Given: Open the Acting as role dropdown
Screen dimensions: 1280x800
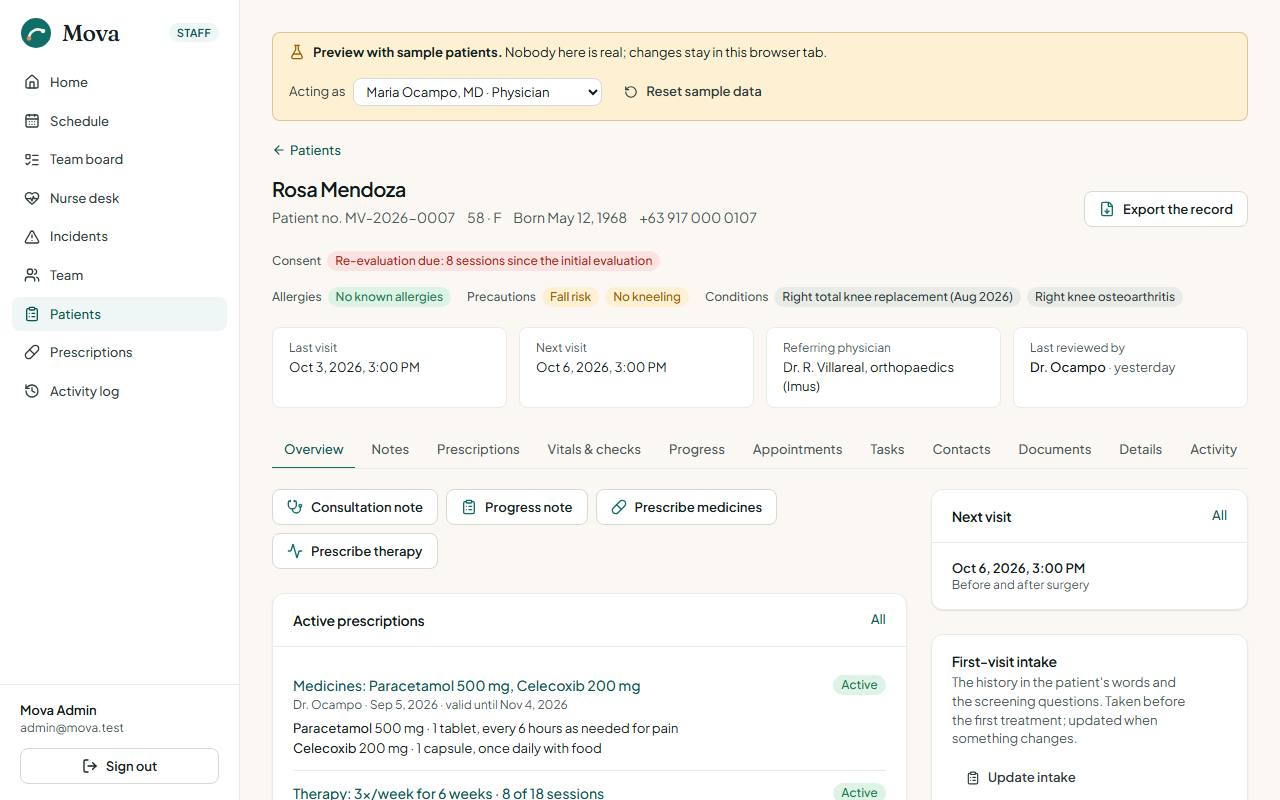Looking at the screenshot, I should tap(477, 92).
